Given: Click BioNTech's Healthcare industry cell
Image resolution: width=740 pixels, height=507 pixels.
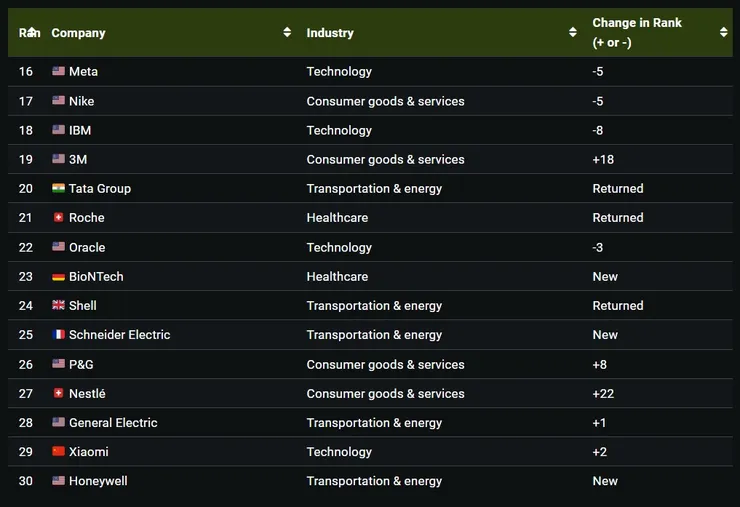Looking at the screenshot, I should tap(337, 277).
